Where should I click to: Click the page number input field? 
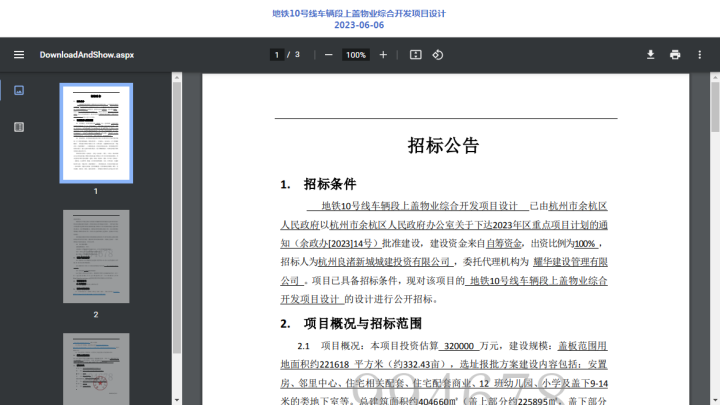point(276,55)
